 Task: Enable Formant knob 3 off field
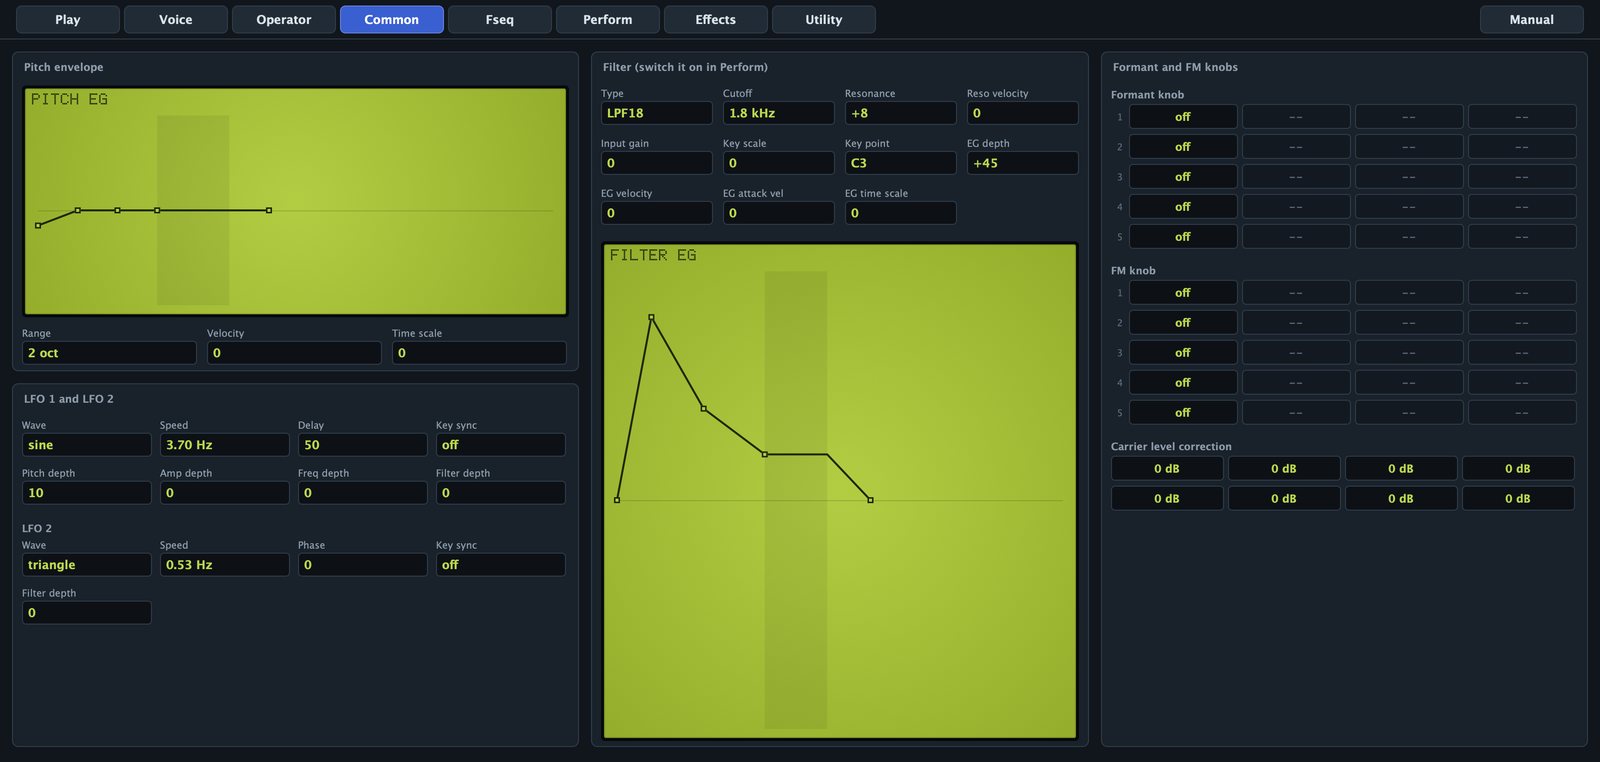pos(1183,177)
